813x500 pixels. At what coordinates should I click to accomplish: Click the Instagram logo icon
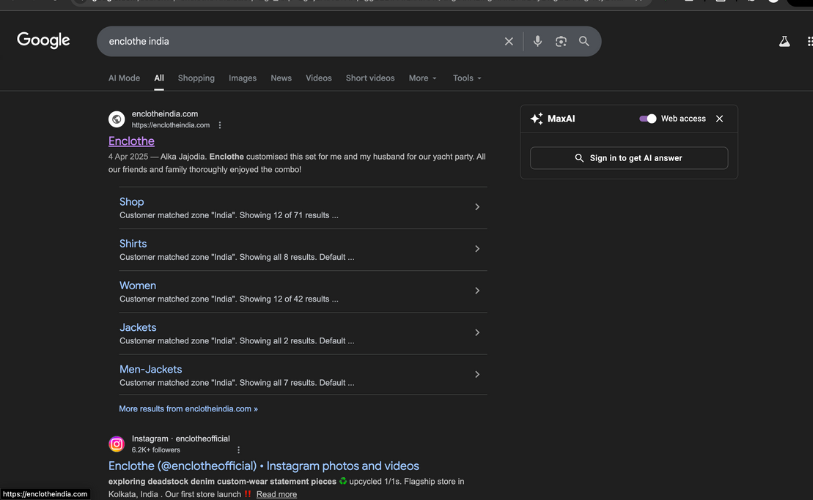point(117,444)
